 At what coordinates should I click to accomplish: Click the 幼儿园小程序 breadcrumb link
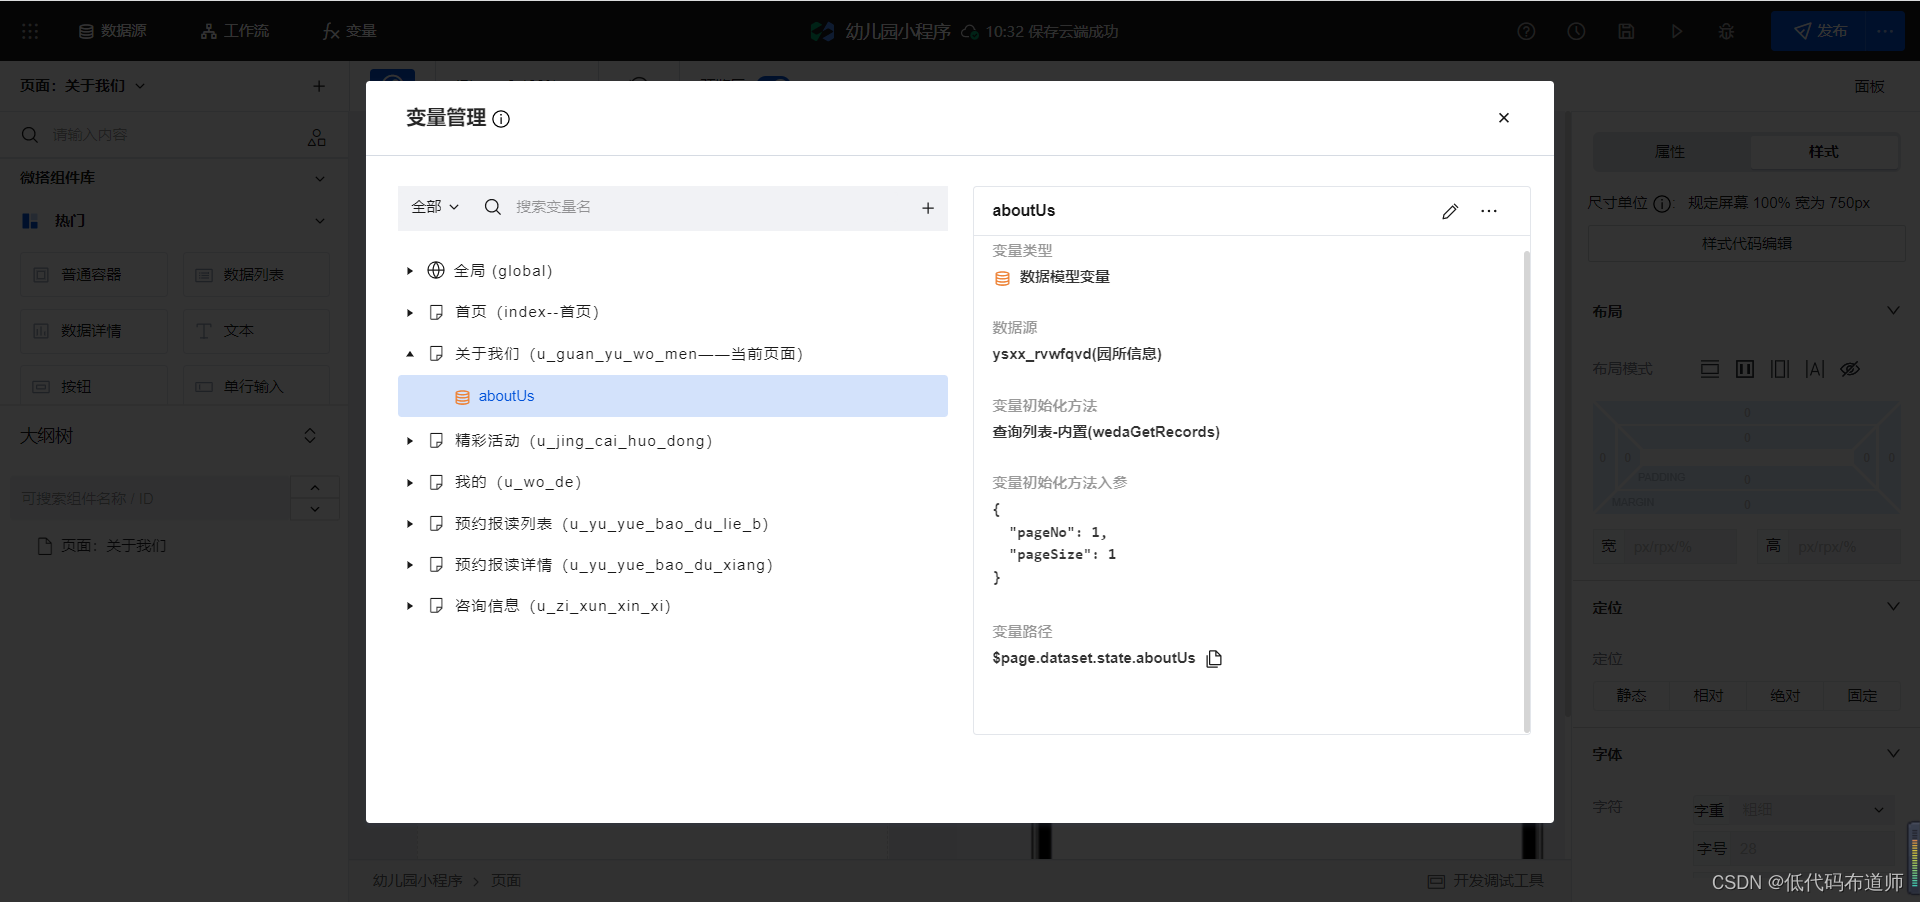pyautogui.click(x=418, y=881)
